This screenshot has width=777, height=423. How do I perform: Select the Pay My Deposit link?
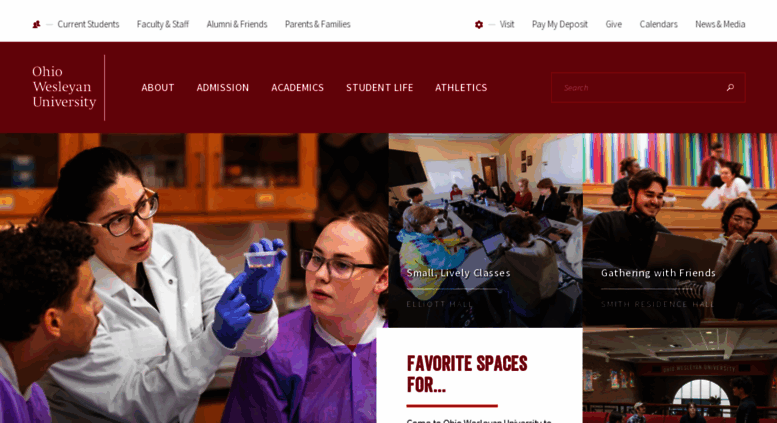(559, 24)
